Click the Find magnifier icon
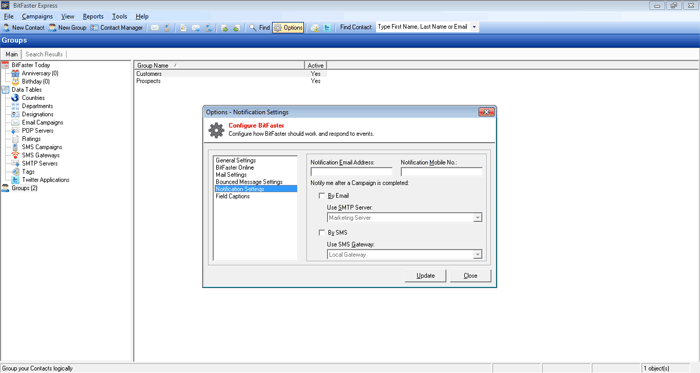The image size is (700, 373). (x=253, y=28)
